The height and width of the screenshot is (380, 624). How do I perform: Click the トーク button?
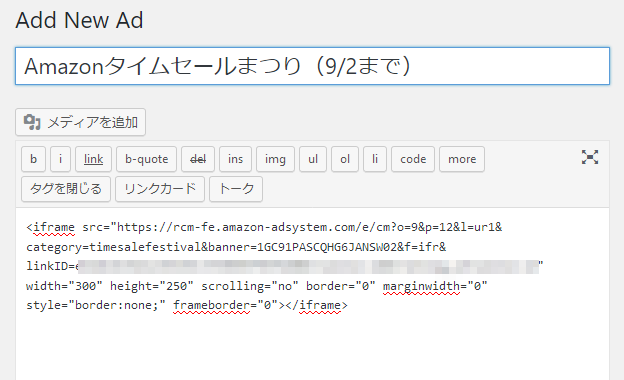coord(236,189)
